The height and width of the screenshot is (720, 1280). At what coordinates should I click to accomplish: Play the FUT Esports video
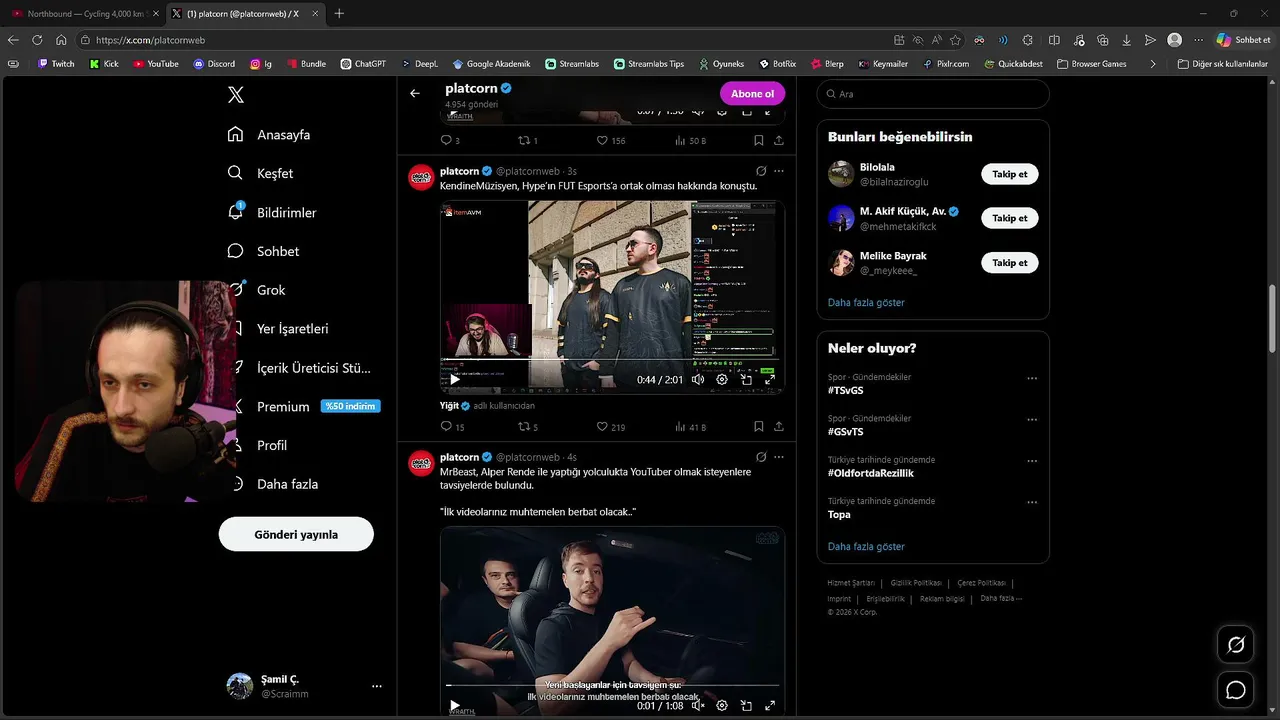coord(455,380)
